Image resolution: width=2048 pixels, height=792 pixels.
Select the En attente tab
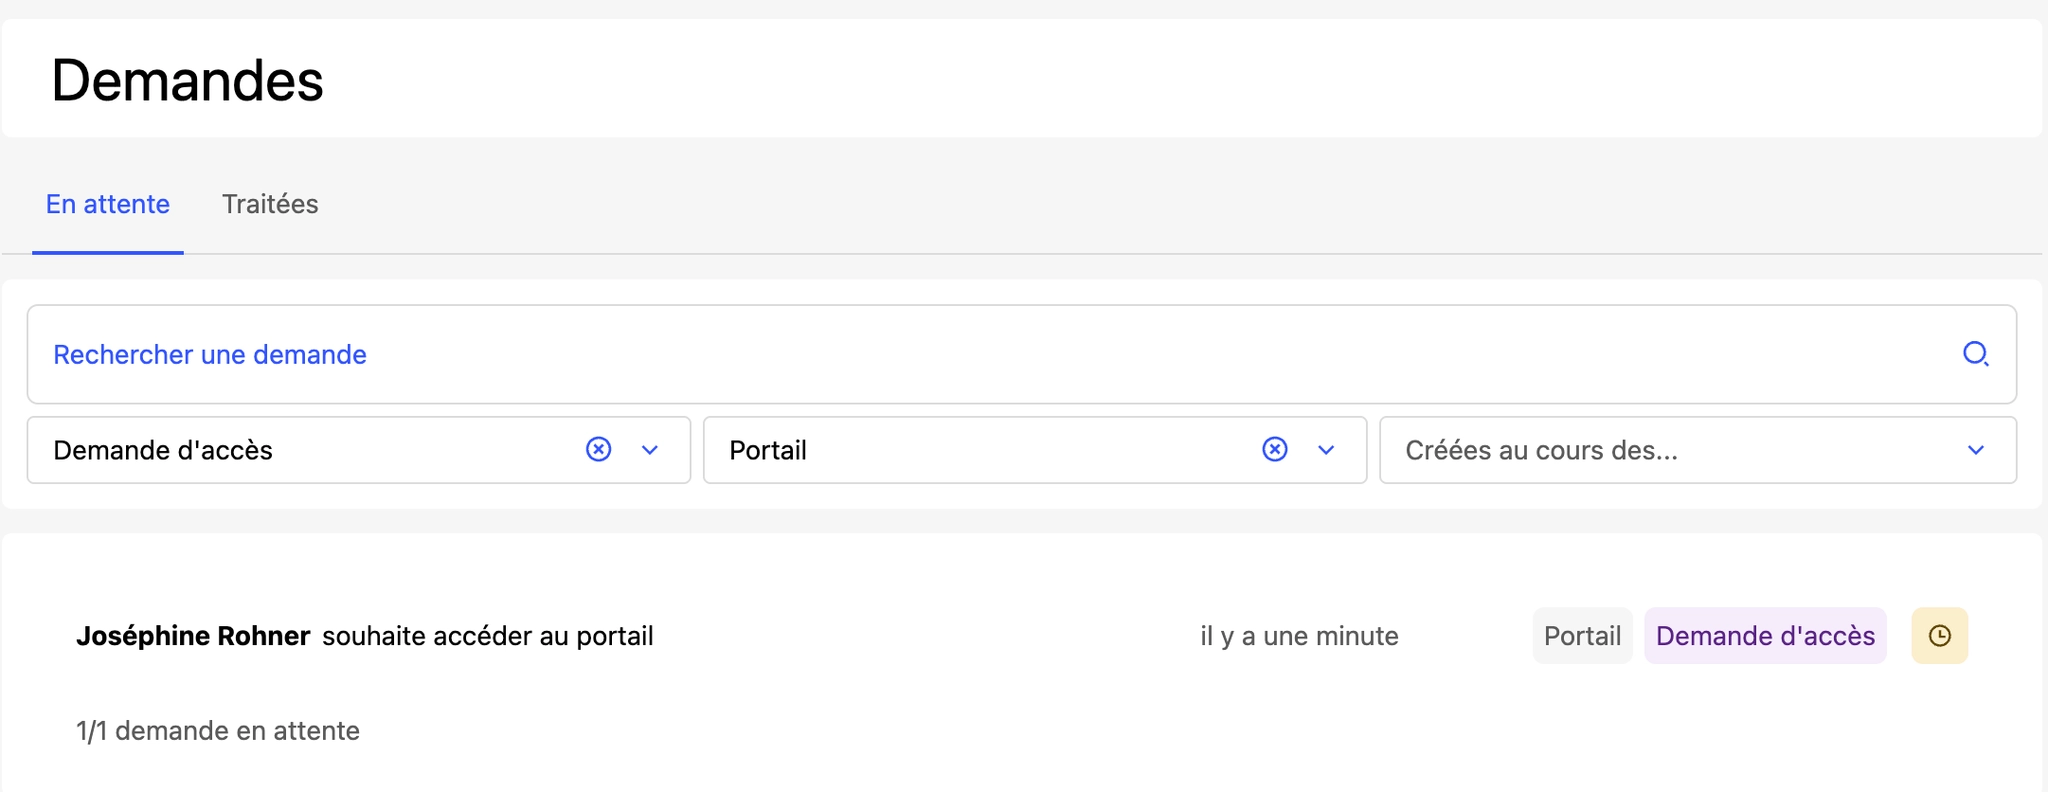(108, 204)
